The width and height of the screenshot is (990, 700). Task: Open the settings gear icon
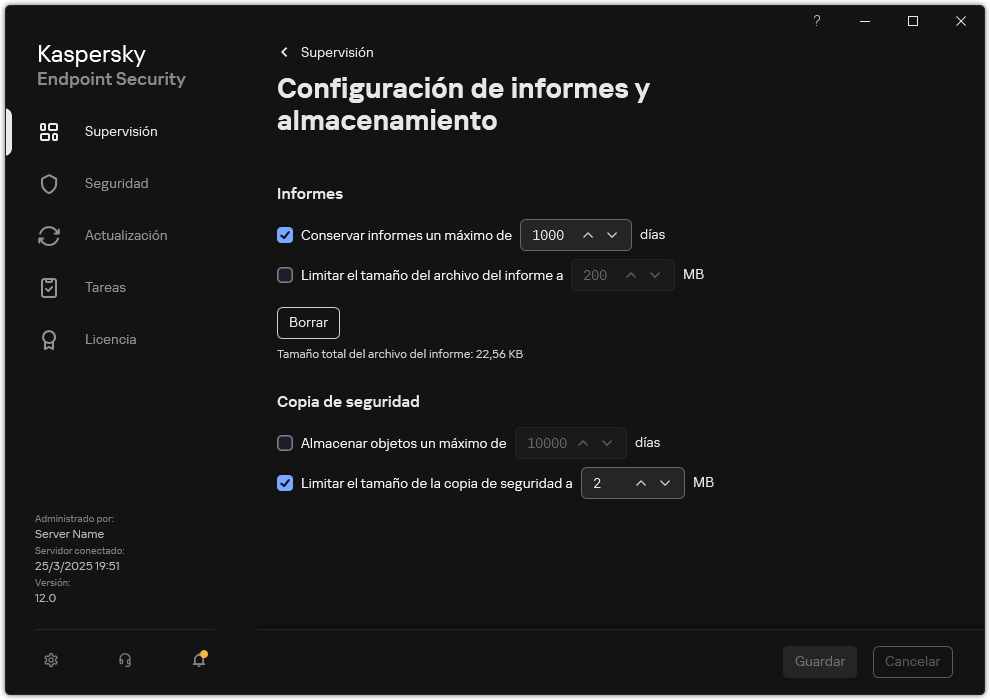click(51, 660)
